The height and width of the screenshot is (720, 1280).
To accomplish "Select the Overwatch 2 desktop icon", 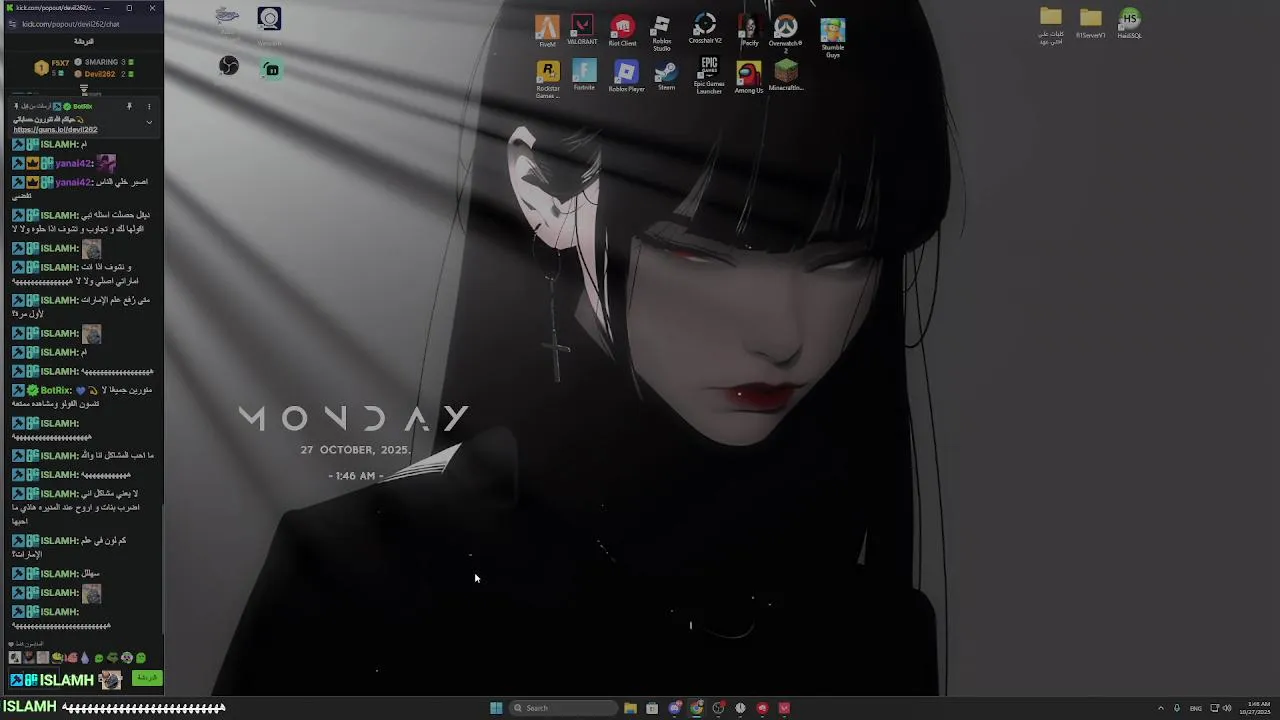I will (x=786, y=33).
